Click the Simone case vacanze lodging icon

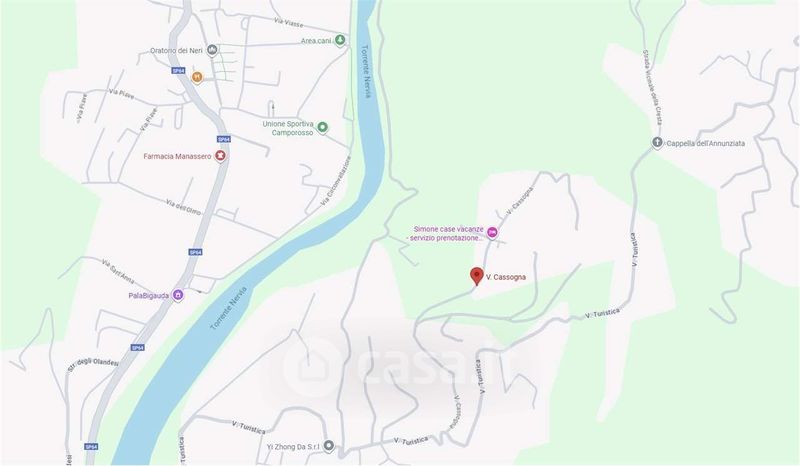pyautogui.click(x=492, y=233)
